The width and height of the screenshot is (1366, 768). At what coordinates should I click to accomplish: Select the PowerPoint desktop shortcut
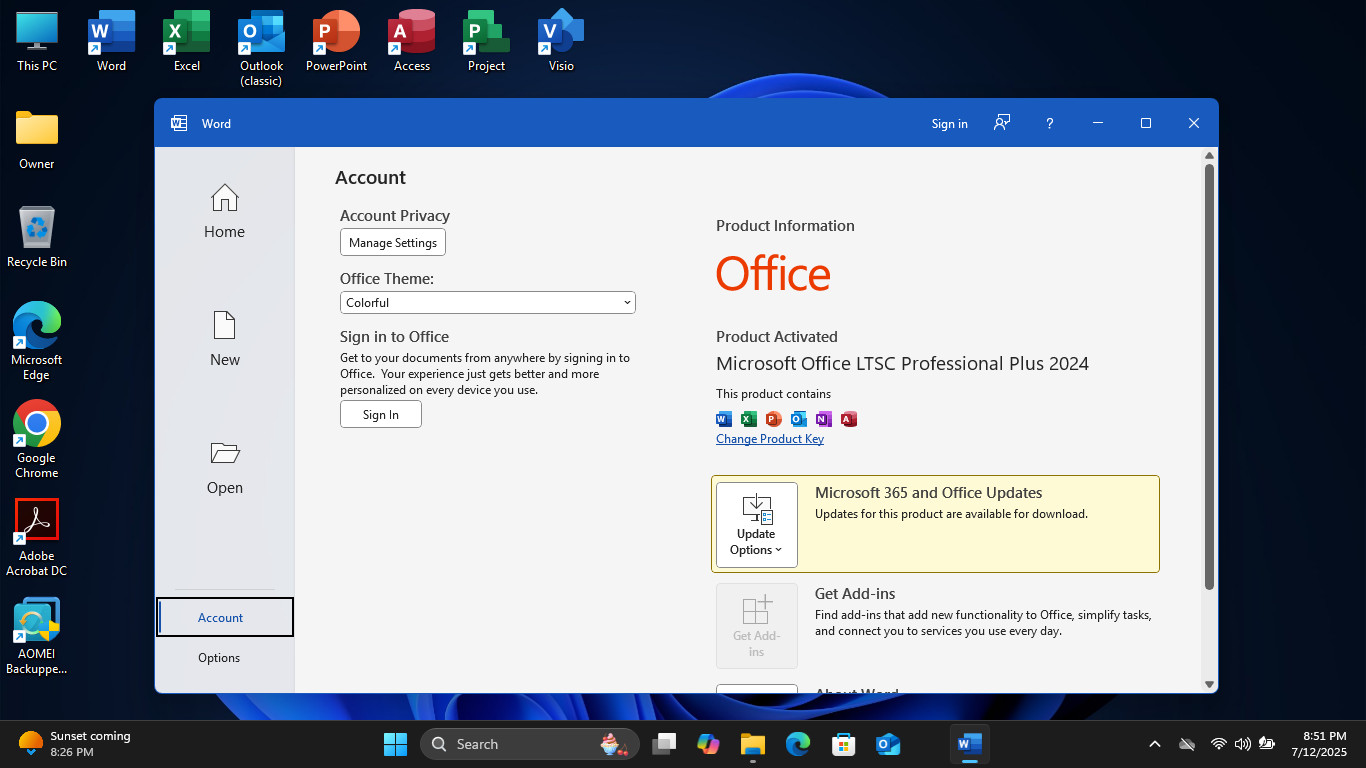click(x=336, y=41)
